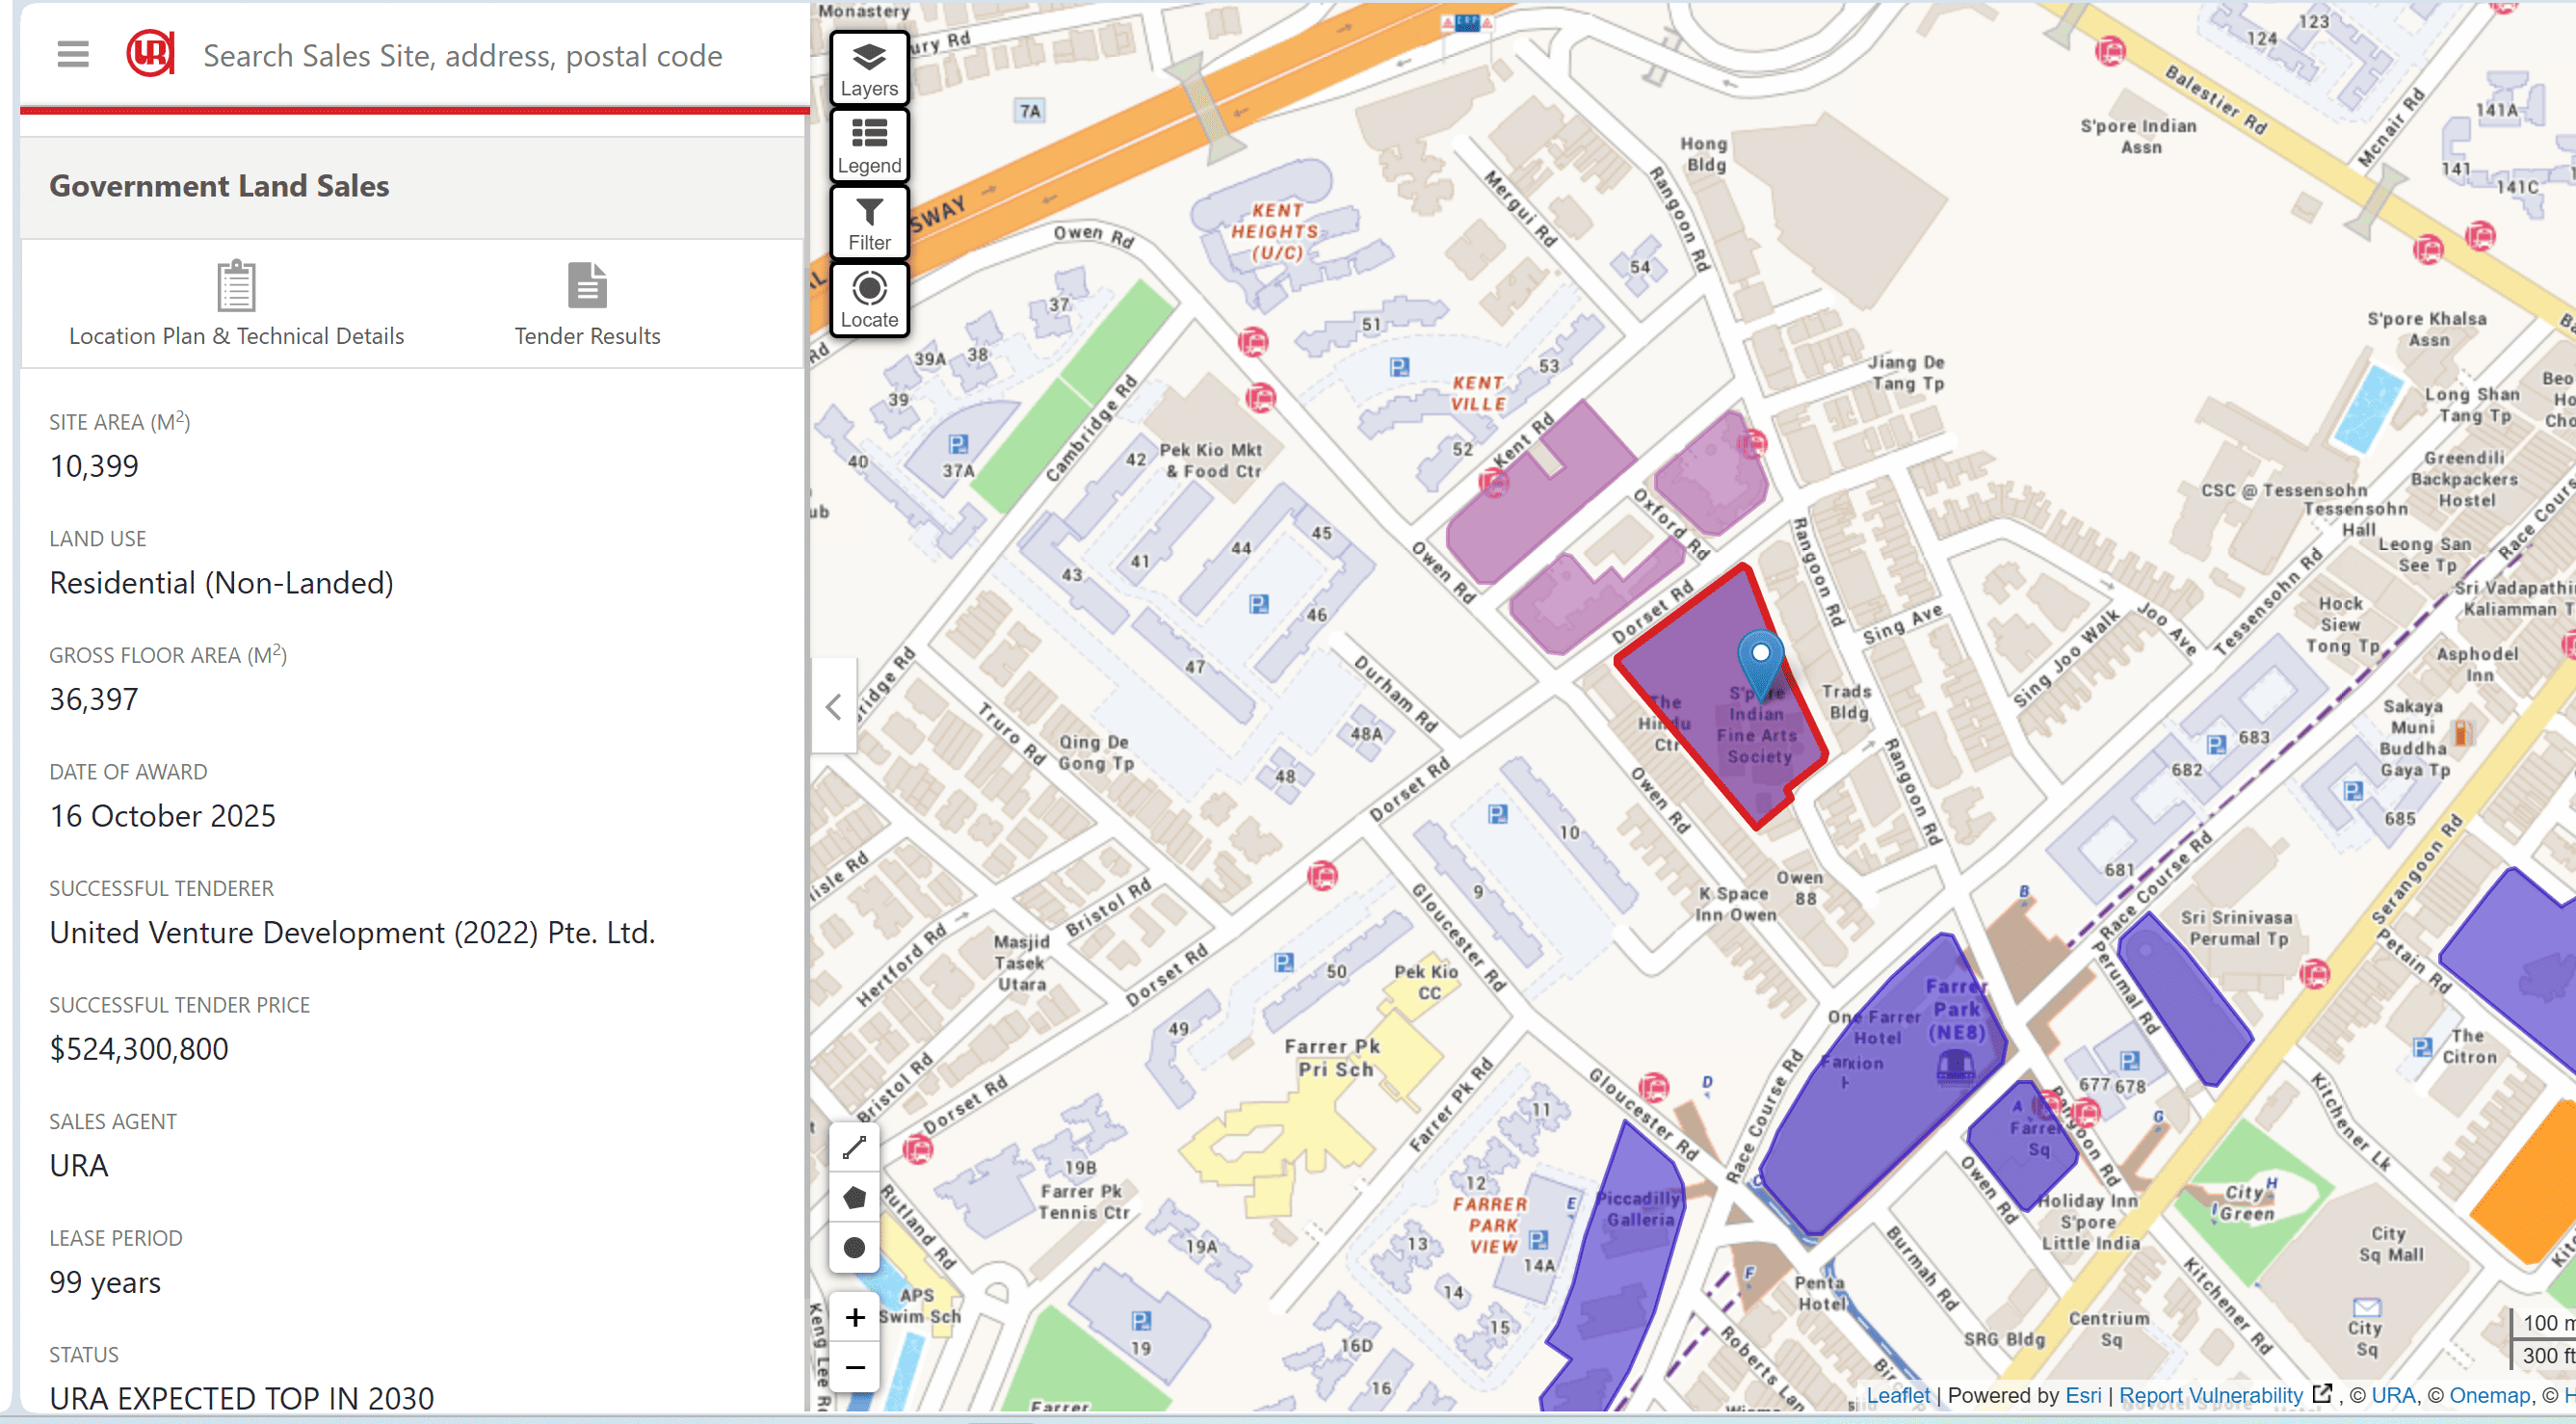Focus the Search Sales Site input field

[x=462, y=56]
